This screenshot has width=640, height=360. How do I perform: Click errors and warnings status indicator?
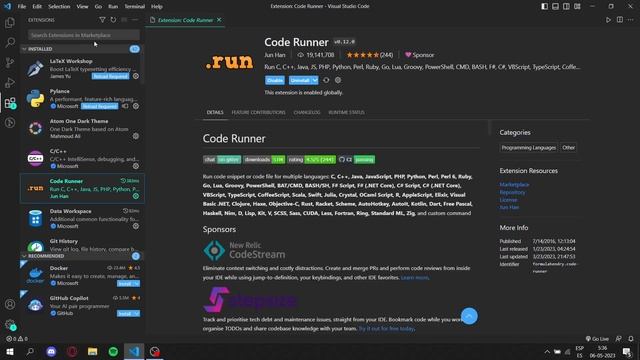pos(17,339)
